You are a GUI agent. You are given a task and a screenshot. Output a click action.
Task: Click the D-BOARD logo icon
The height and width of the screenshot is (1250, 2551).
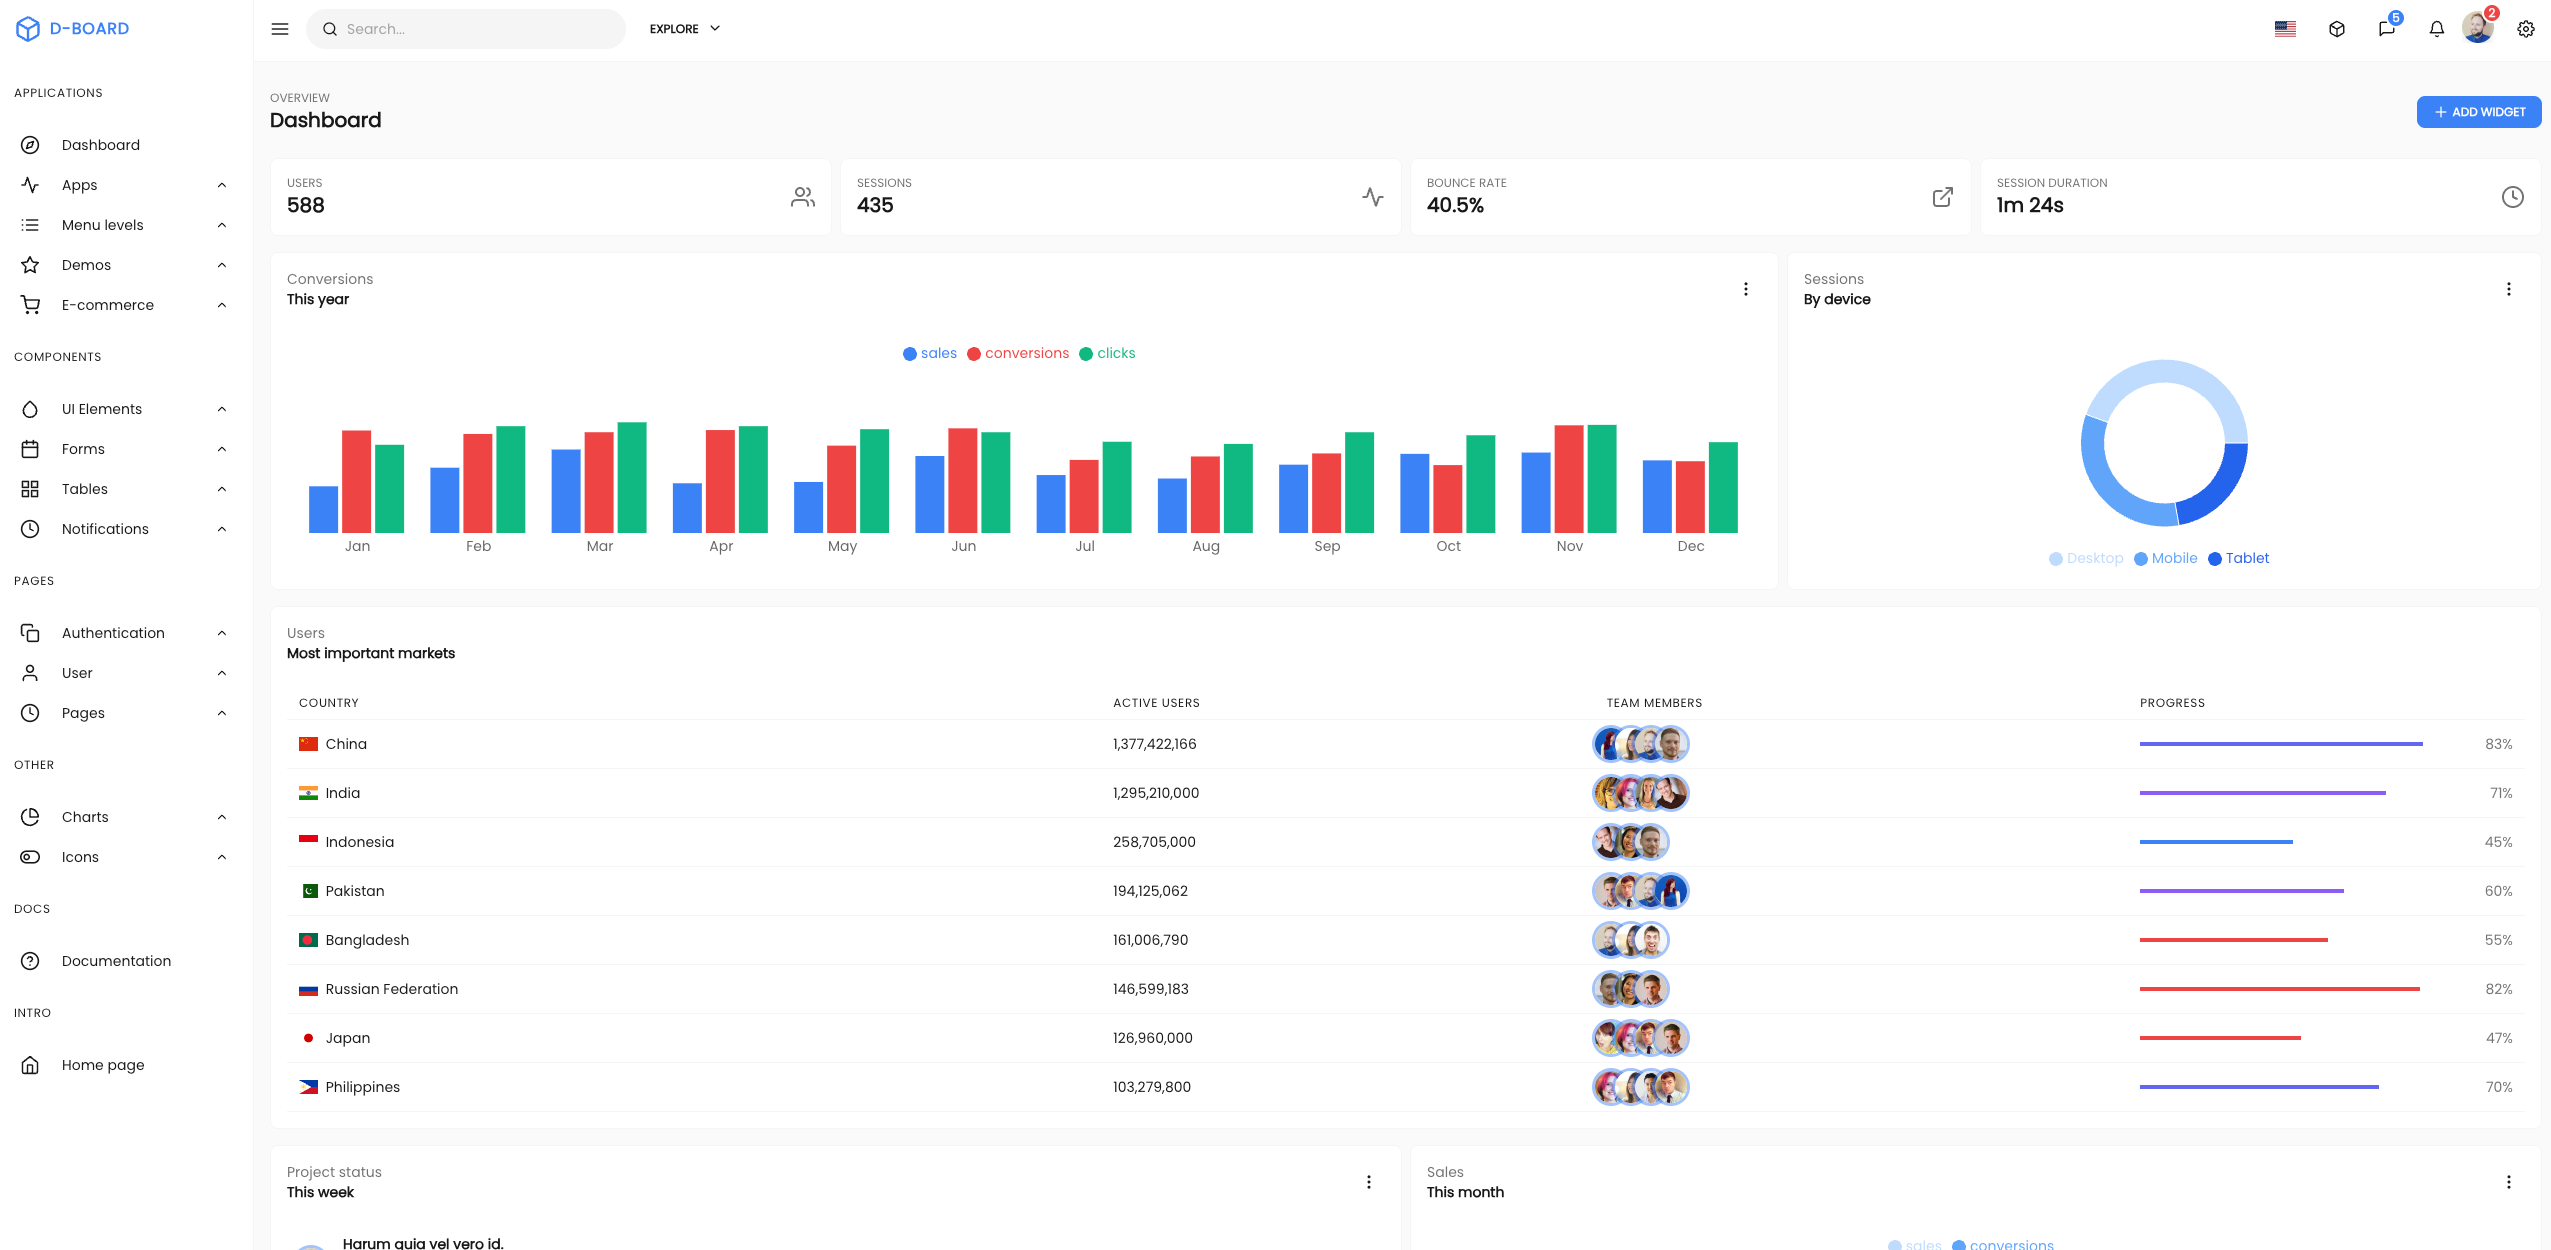(x=28, y=29)
